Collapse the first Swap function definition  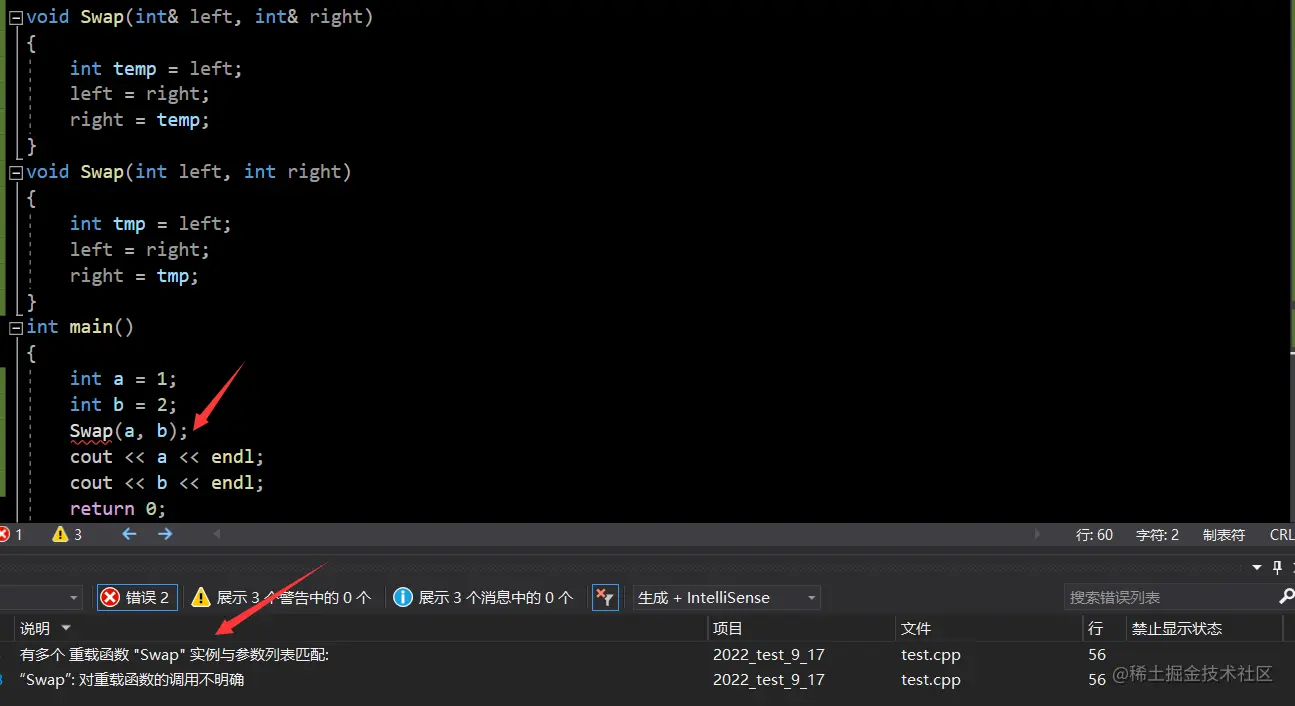coord(15,16)
